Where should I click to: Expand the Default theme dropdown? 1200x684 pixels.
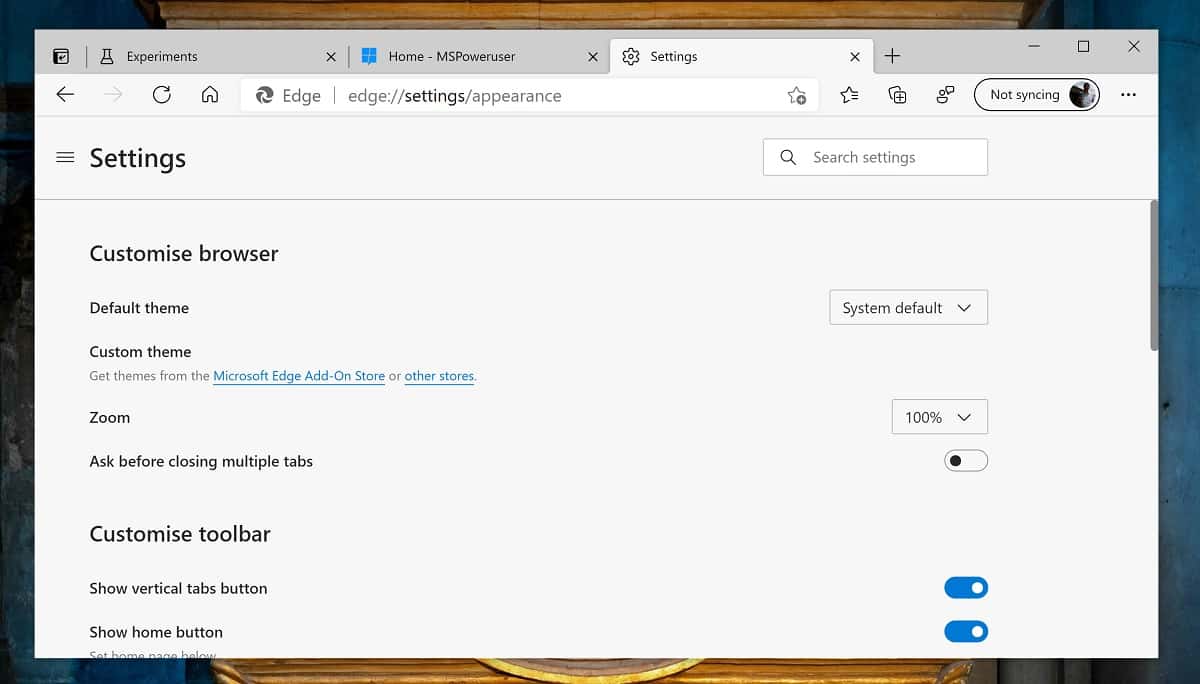[x=908, y=308]
